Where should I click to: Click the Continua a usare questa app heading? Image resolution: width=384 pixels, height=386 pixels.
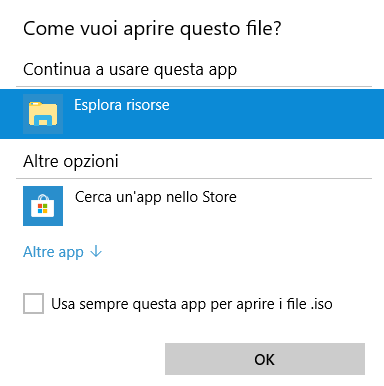click(130, 70)
